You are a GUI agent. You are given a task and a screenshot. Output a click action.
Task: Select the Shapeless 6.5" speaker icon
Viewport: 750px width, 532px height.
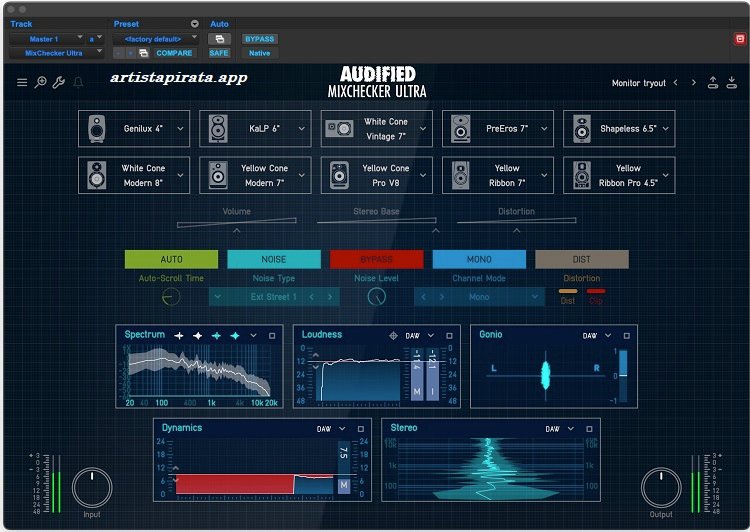tap(582, 129)
